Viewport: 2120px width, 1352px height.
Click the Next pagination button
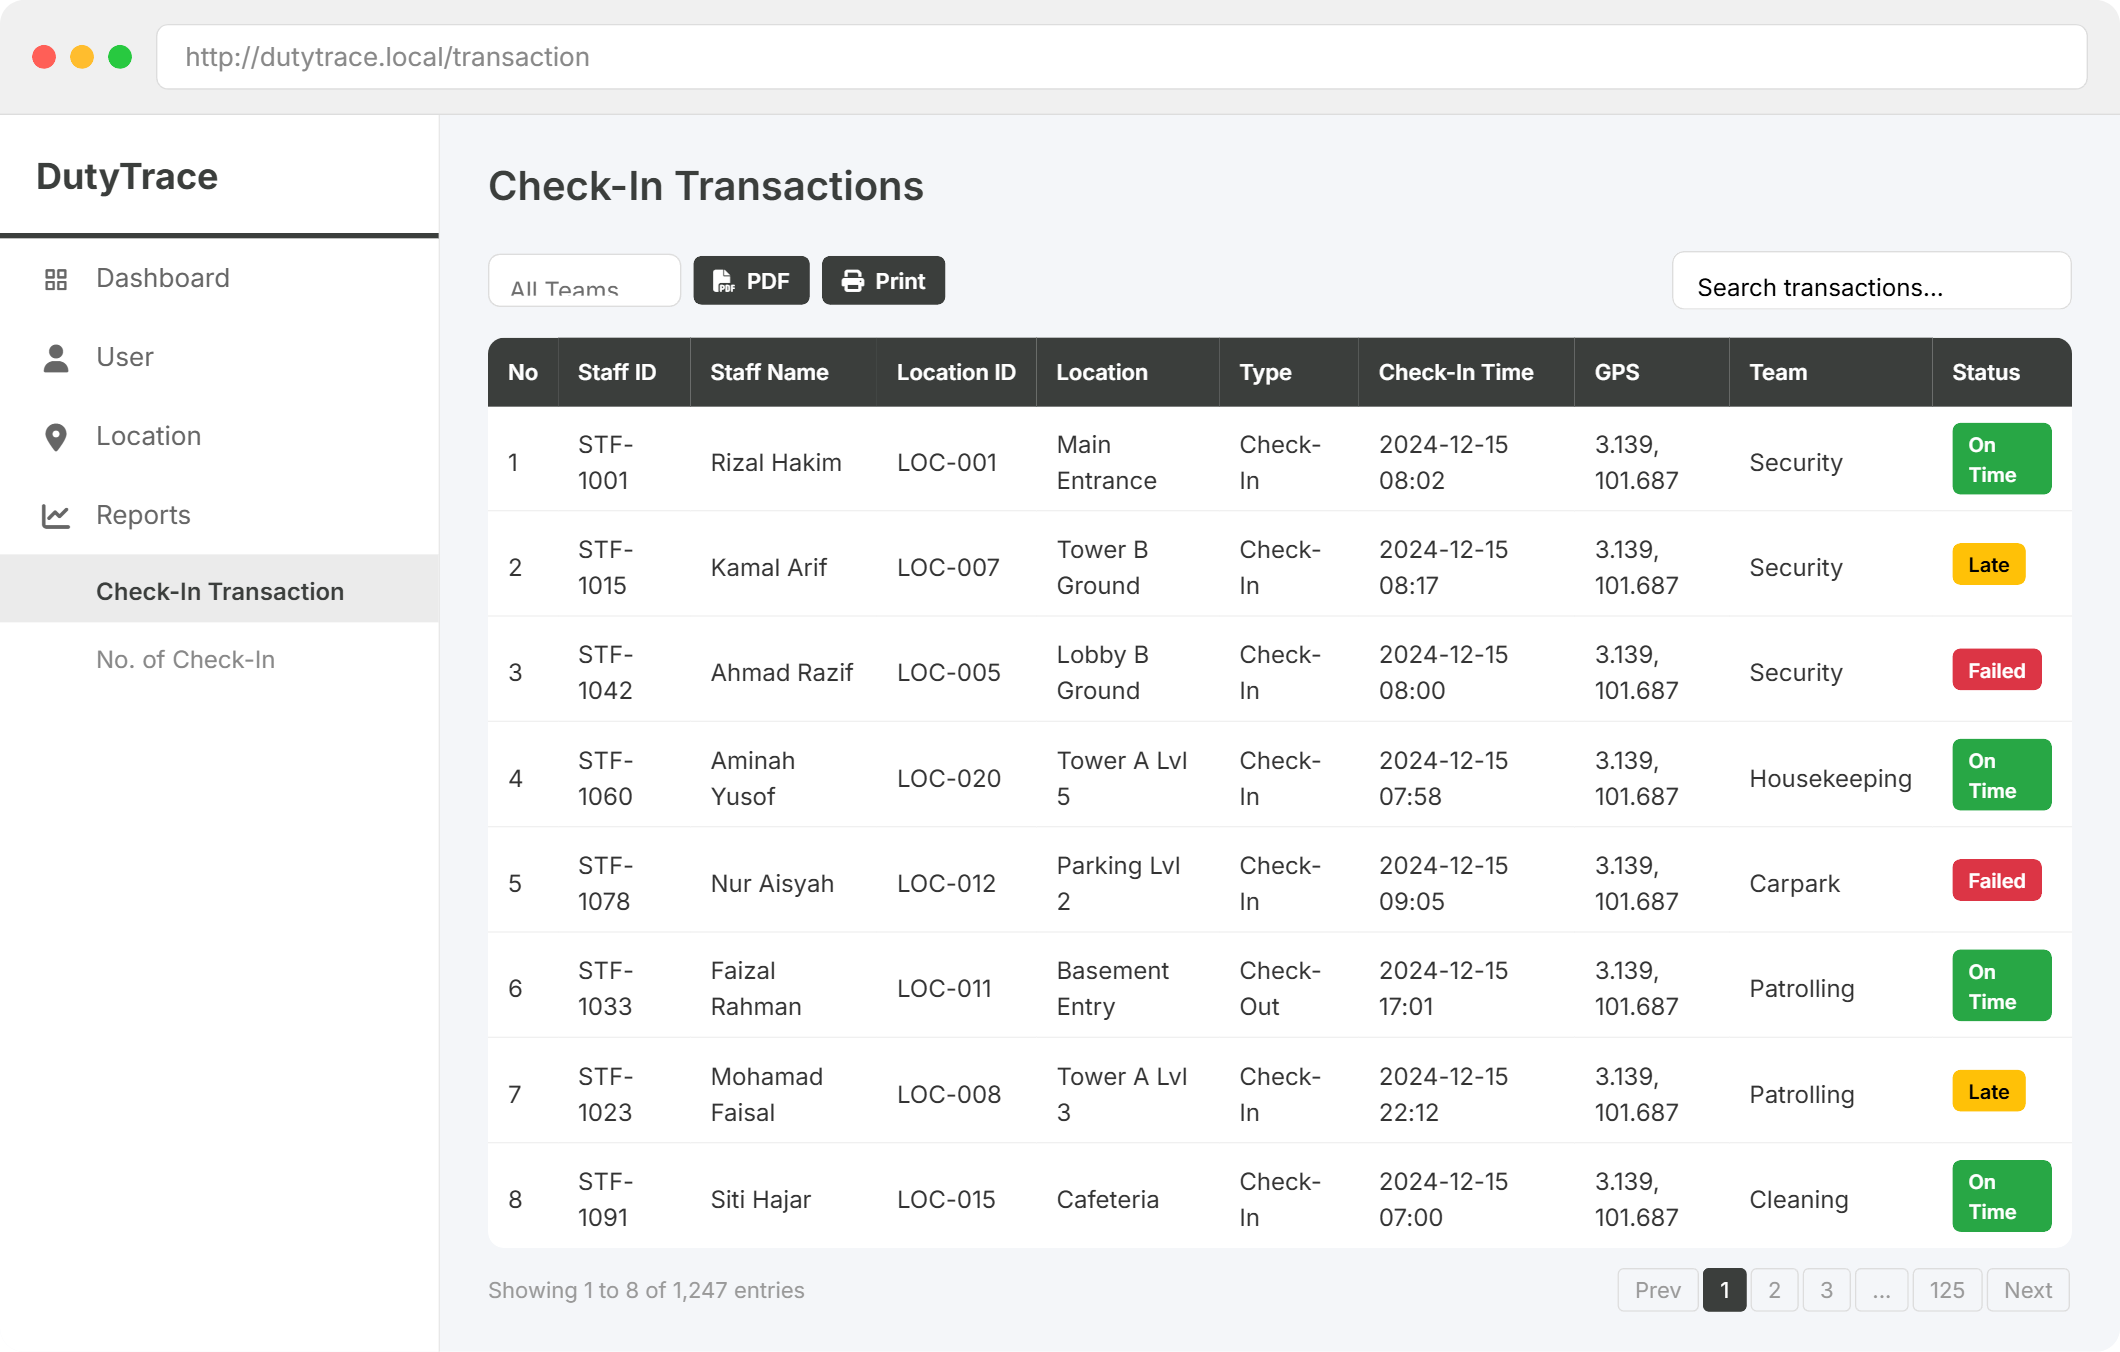(x=2027, y=1290)
